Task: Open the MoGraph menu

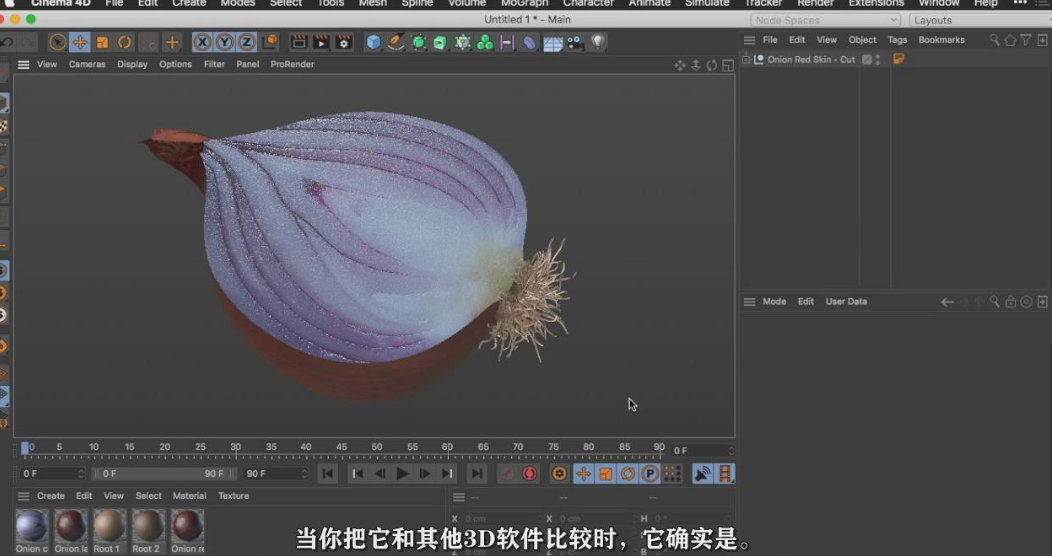Action: pos(524,3)
